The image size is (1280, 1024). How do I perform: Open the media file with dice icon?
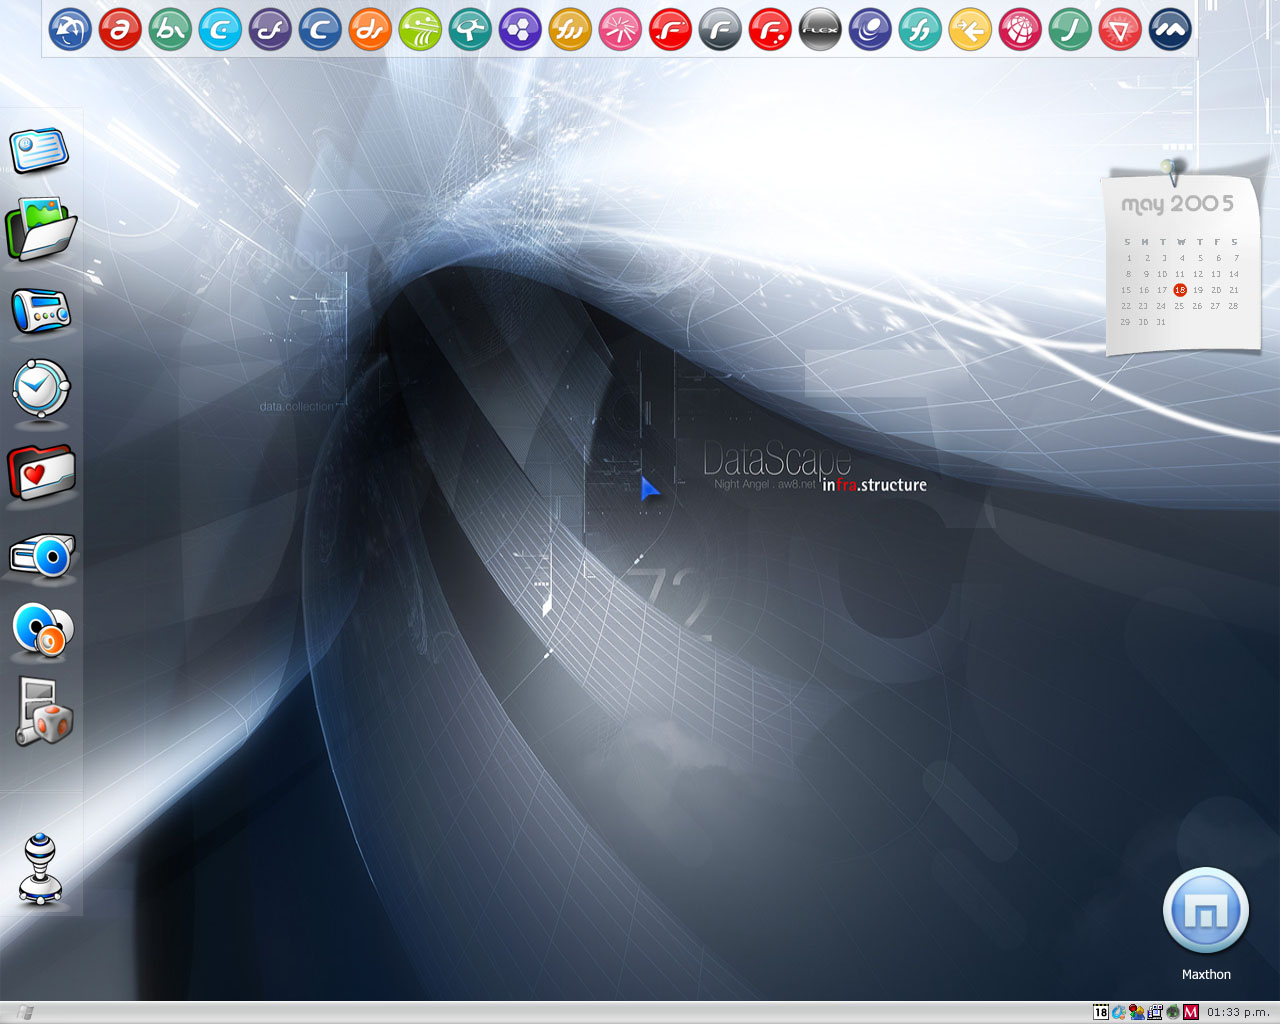(x=44, y=712)
